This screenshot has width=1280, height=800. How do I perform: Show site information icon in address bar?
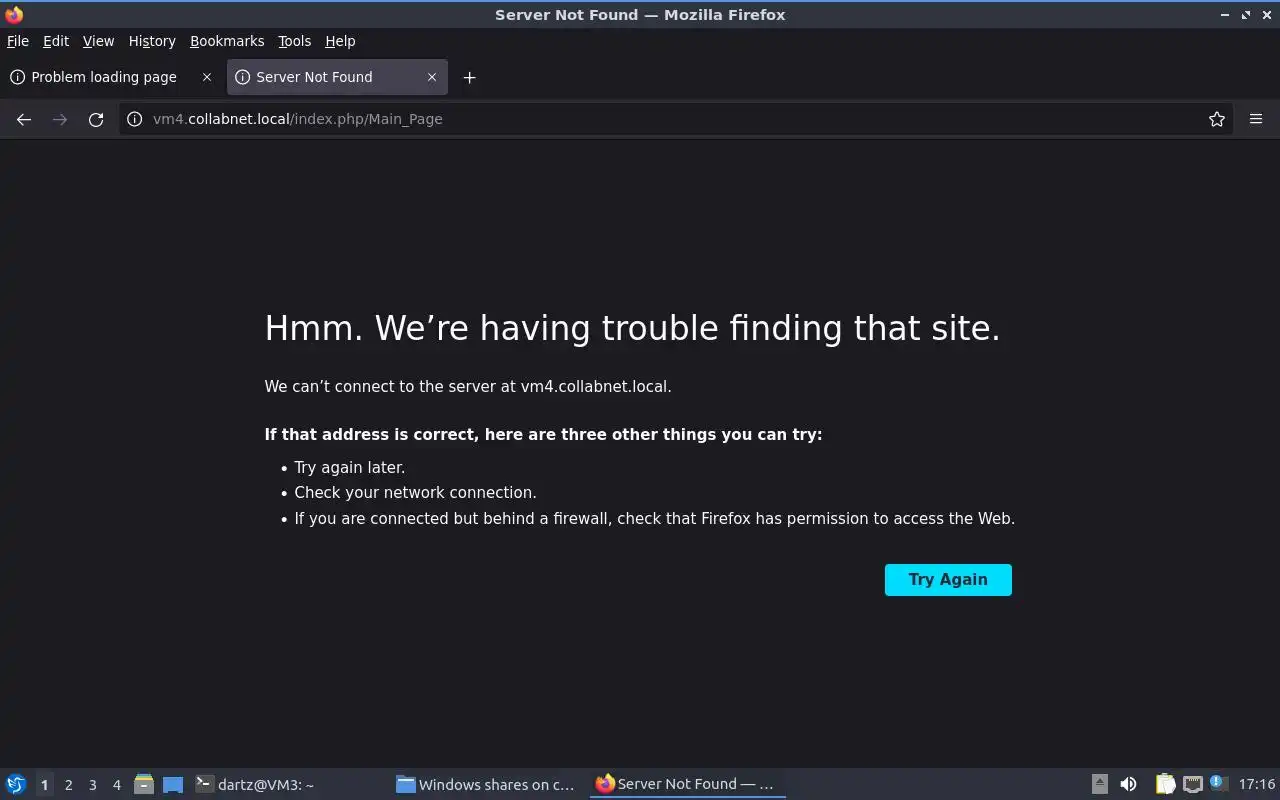point(135,119)
